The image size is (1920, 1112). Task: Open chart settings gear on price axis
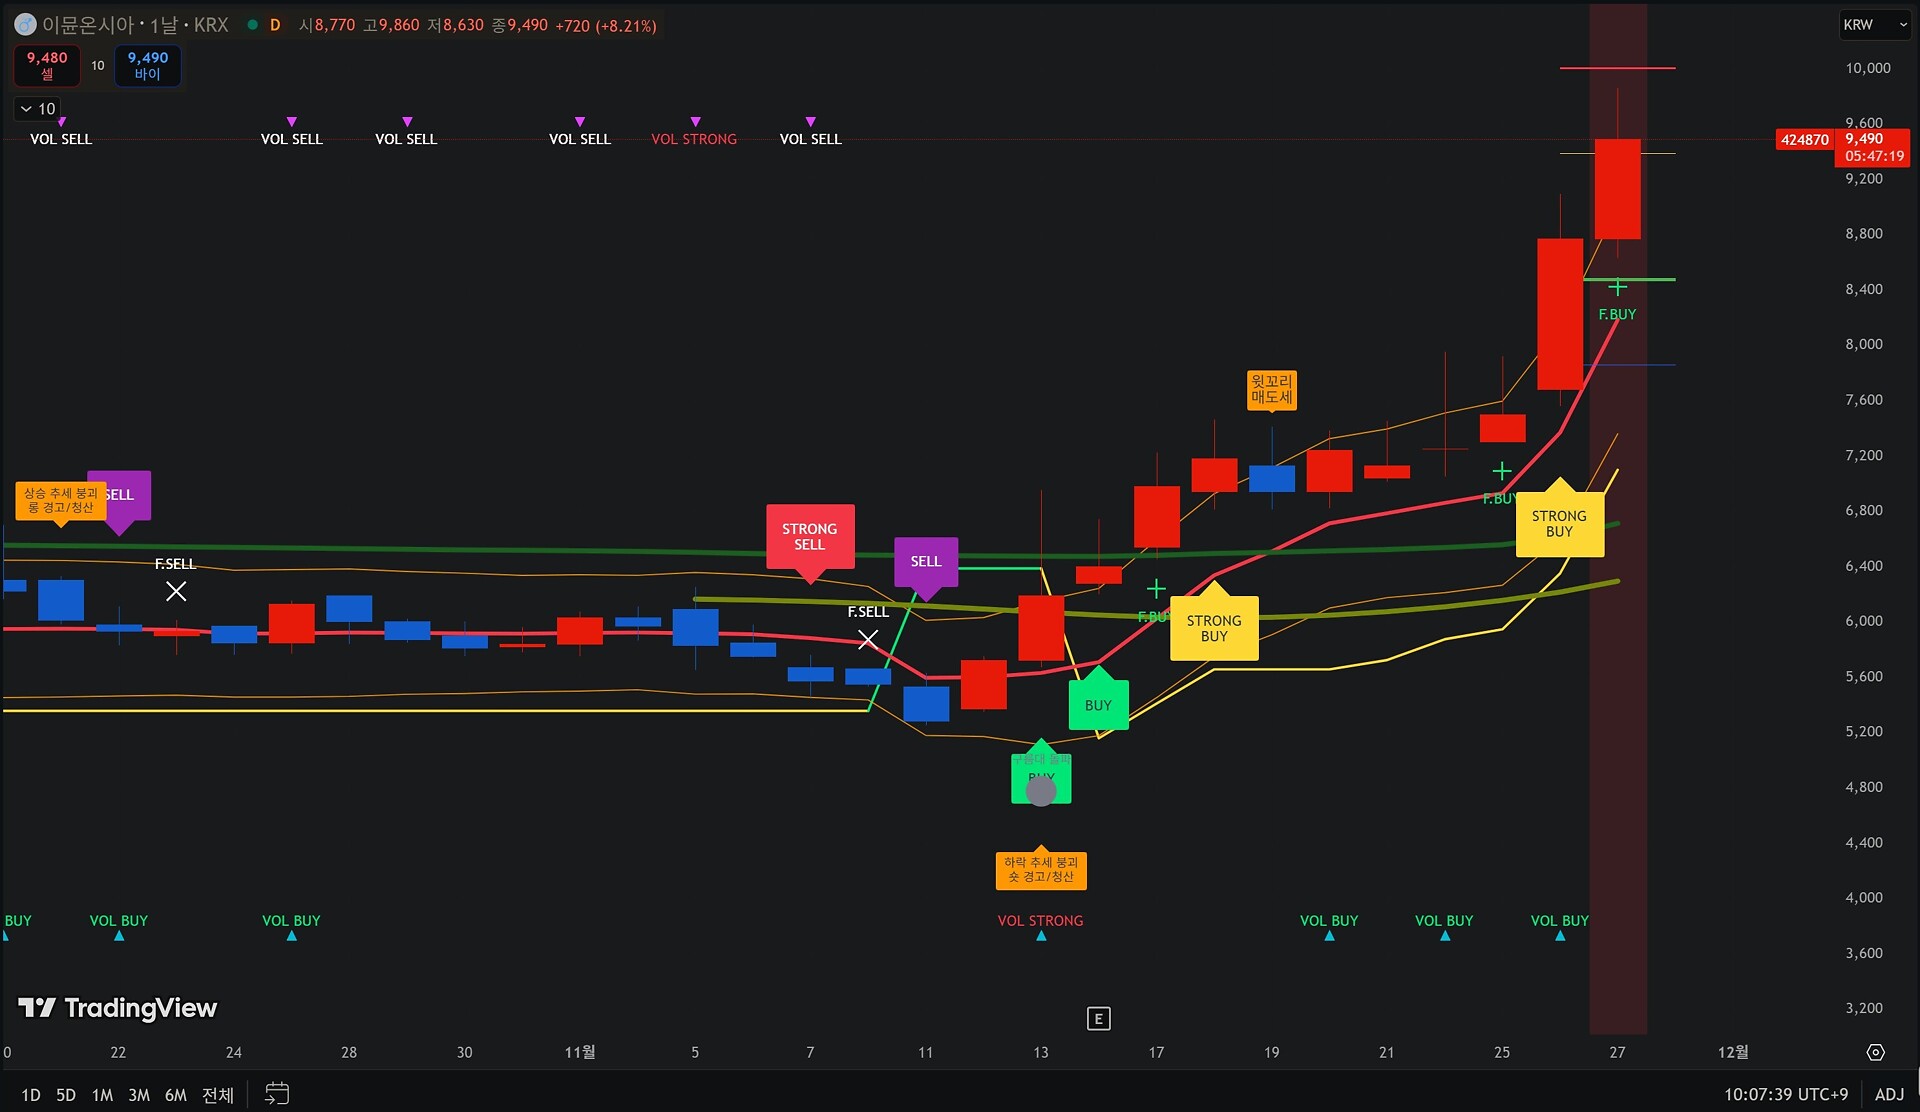tap(1875, 1052)
